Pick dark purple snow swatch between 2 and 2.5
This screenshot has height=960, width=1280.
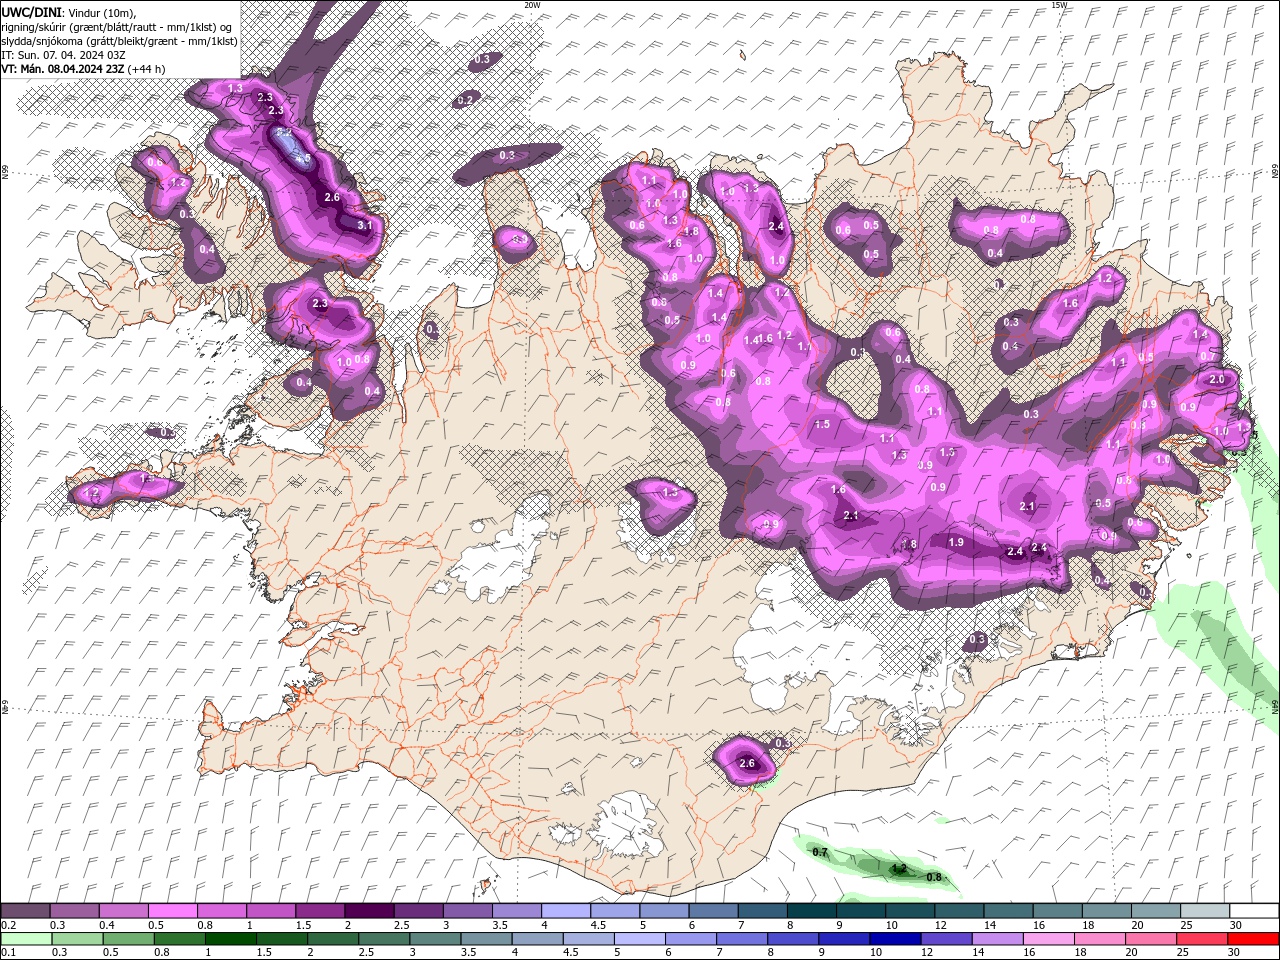[x=369, y=911]
